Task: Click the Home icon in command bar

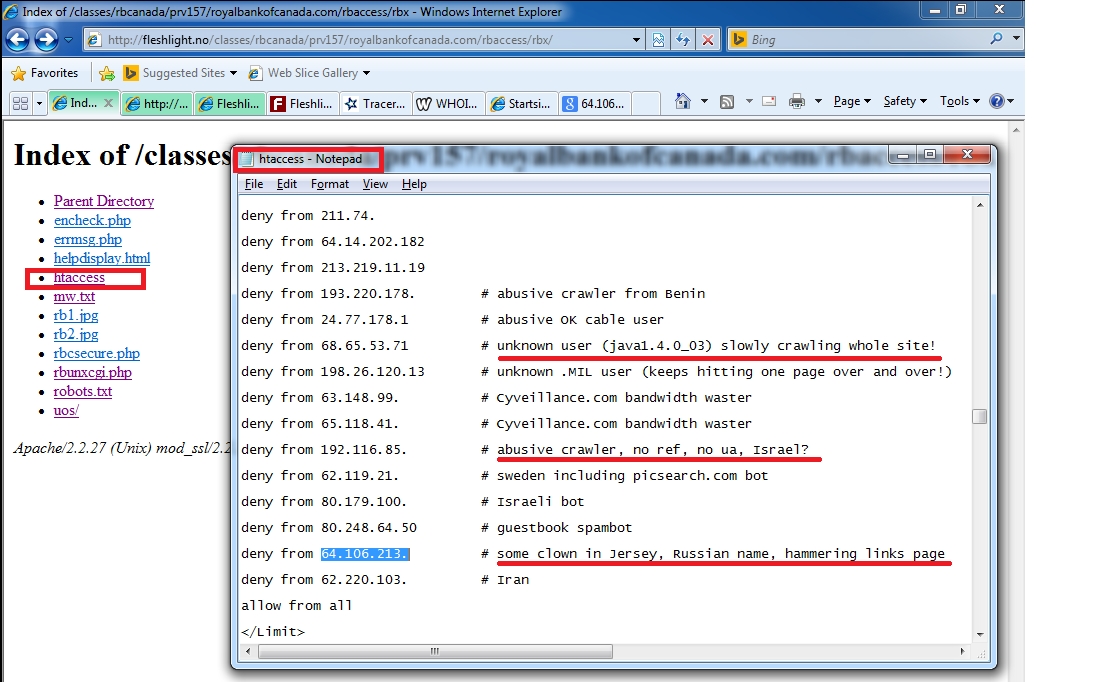Action: click(x=683, y=101)
